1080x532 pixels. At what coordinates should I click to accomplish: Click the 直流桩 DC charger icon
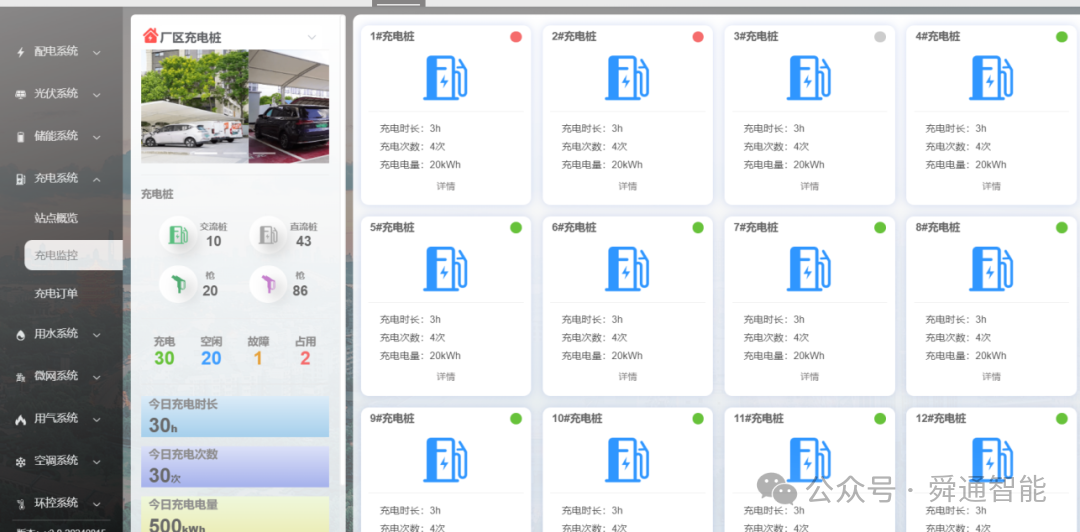point(268,235)
